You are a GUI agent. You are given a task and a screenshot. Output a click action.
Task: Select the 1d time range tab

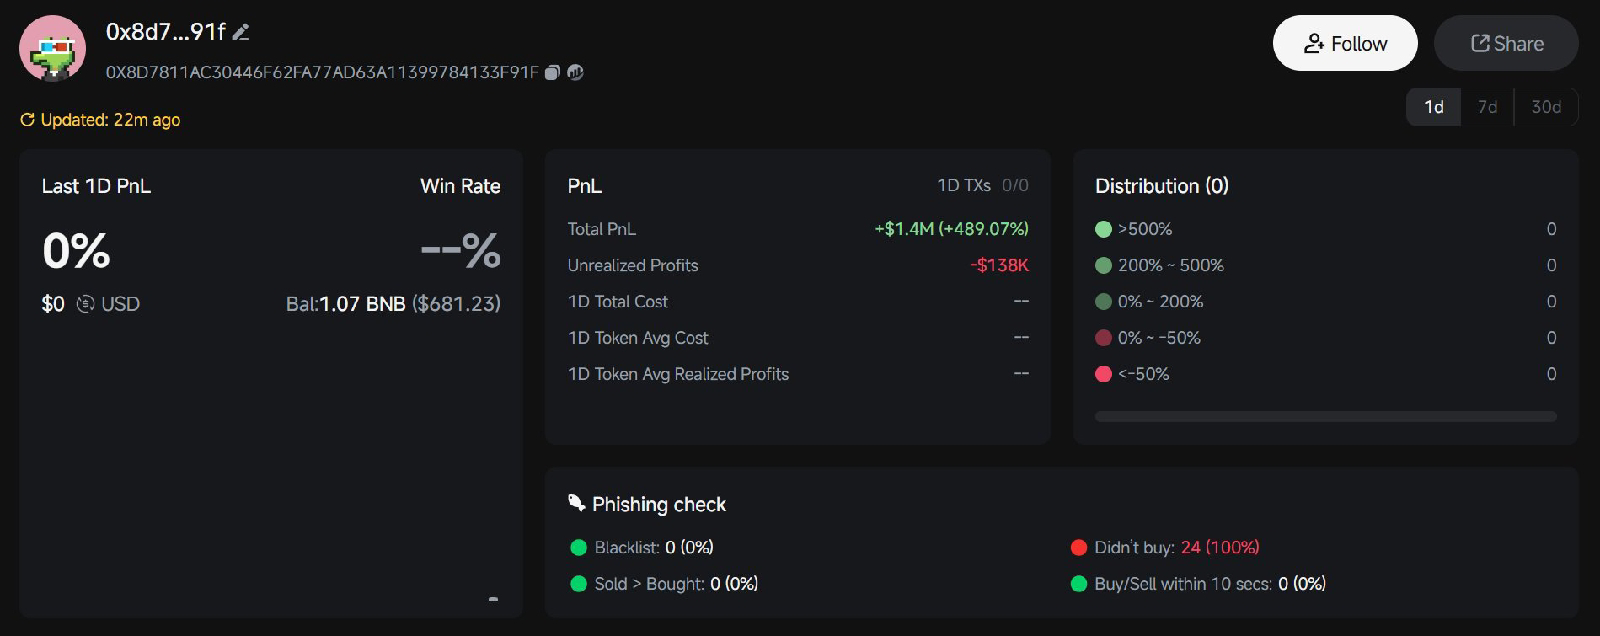pos(1434,107)
